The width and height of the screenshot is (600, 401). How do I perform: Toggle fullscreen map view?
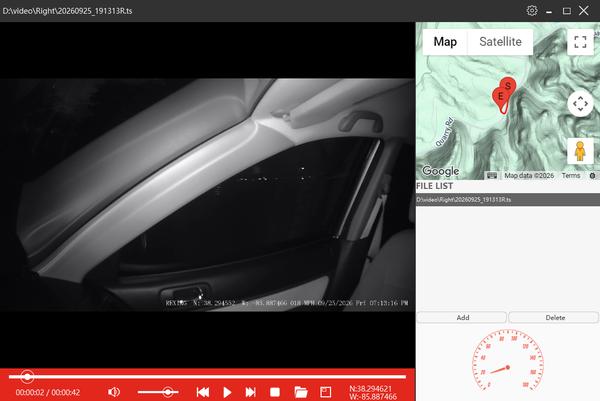pyautogui.click(x=580, y=42)
